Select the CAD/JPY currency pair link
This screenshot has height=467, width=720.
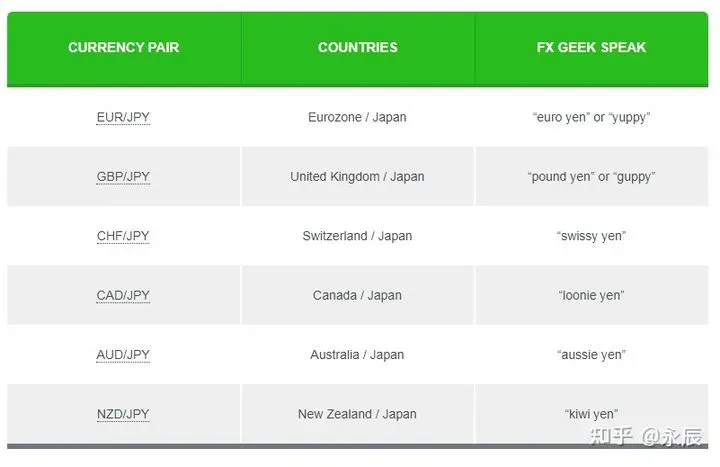pyautogui.click(x=123, y=295)
